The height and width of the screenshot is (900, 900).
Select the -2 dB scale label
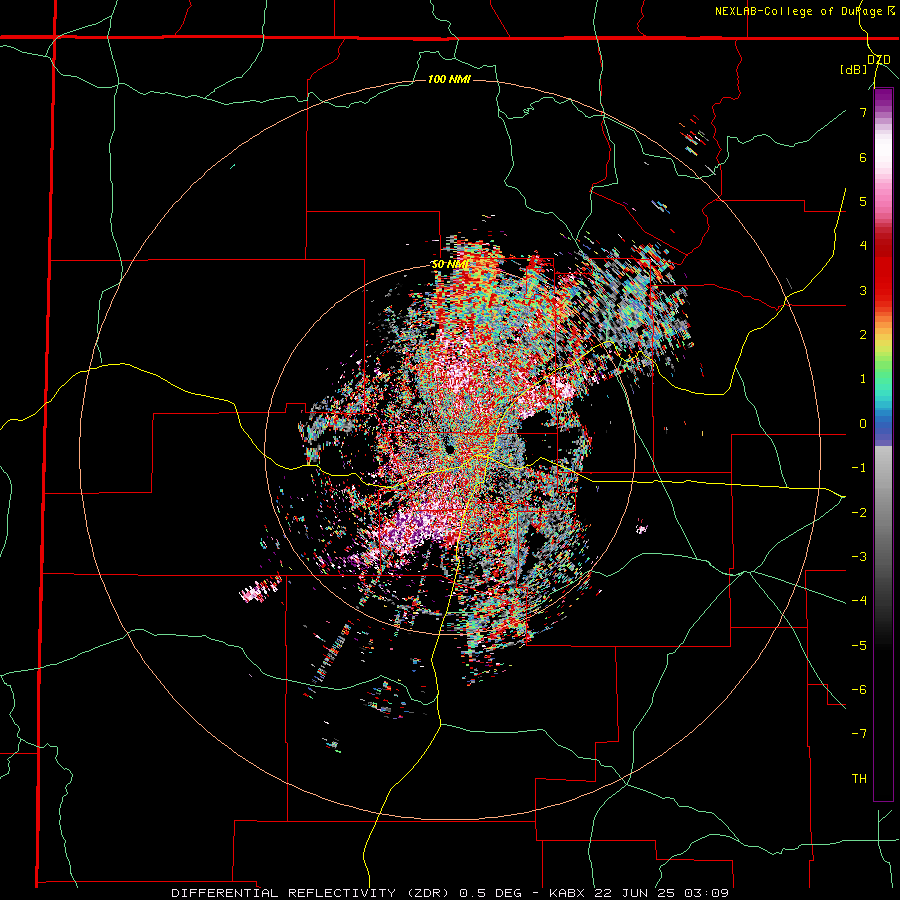(x=859, y=512)
